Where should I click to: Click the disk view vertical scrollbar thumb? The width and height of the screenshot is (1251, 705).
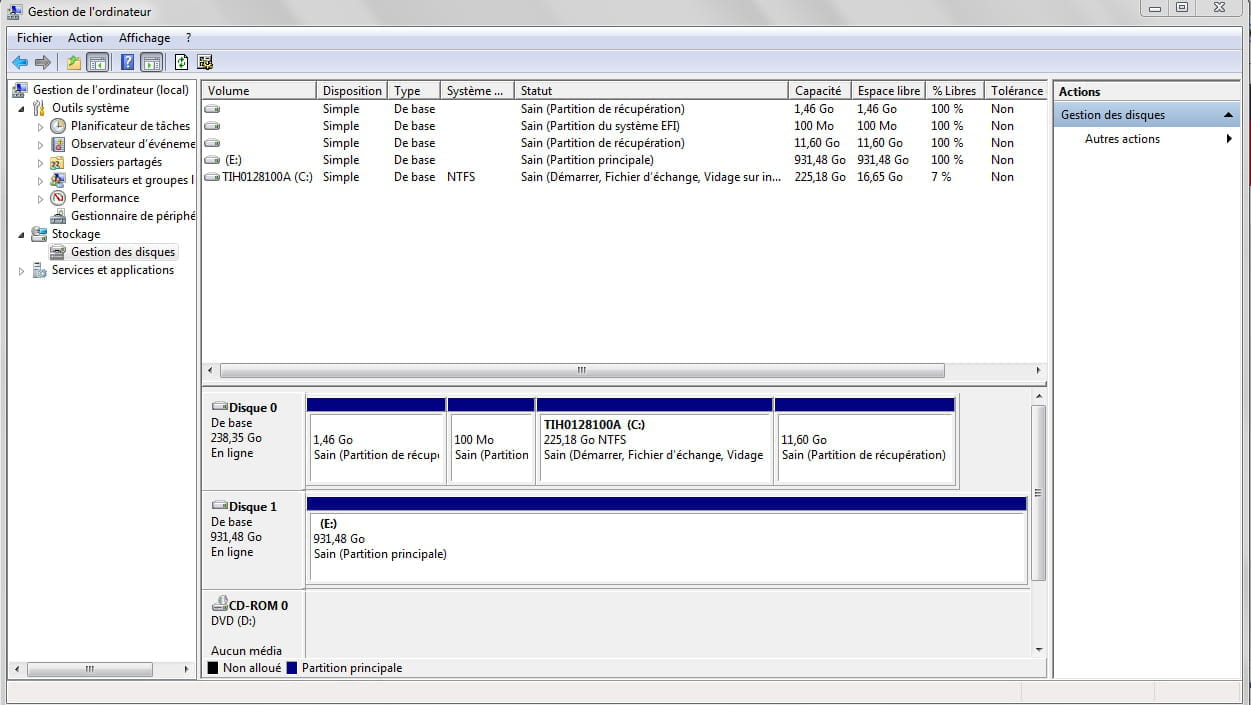1038,492
